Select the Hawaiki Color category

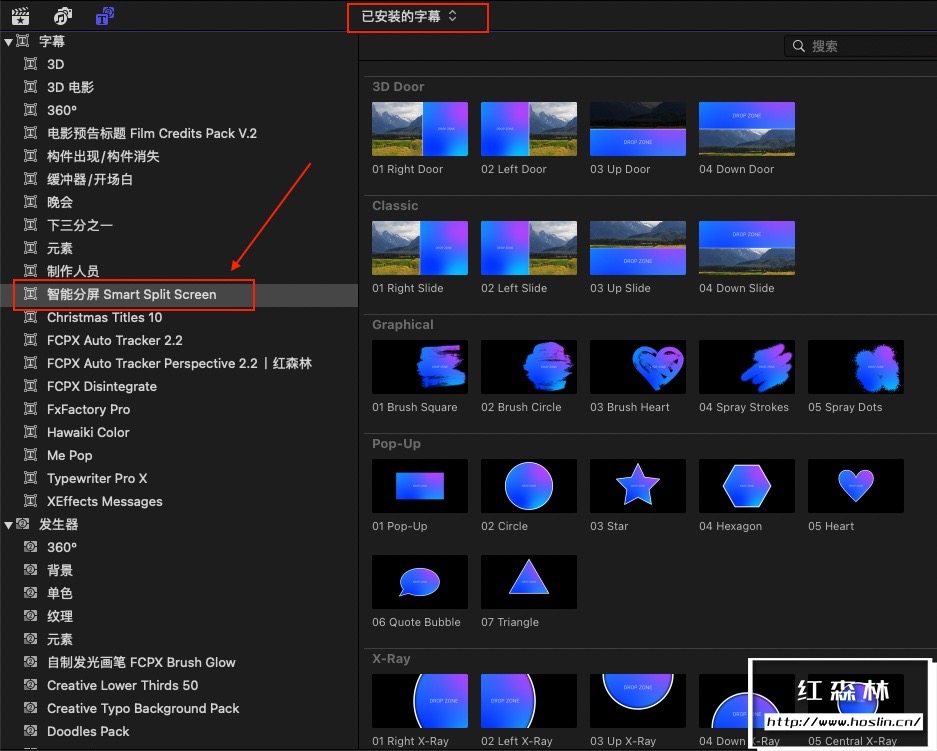(x=88, y=433)
